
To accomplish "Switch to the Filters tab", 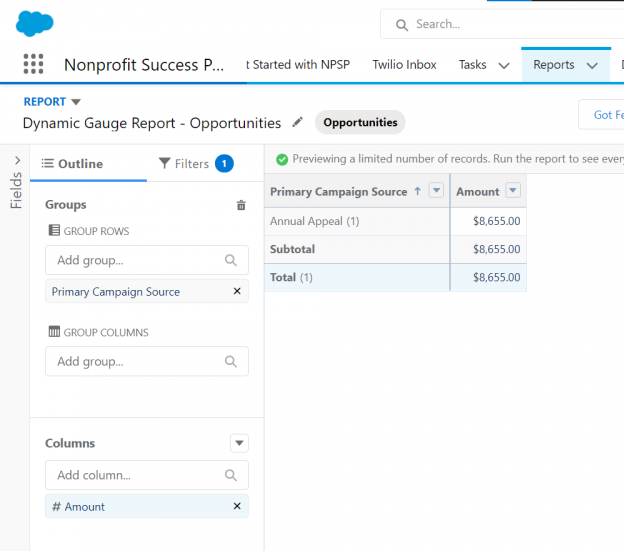I will (195, 164).
